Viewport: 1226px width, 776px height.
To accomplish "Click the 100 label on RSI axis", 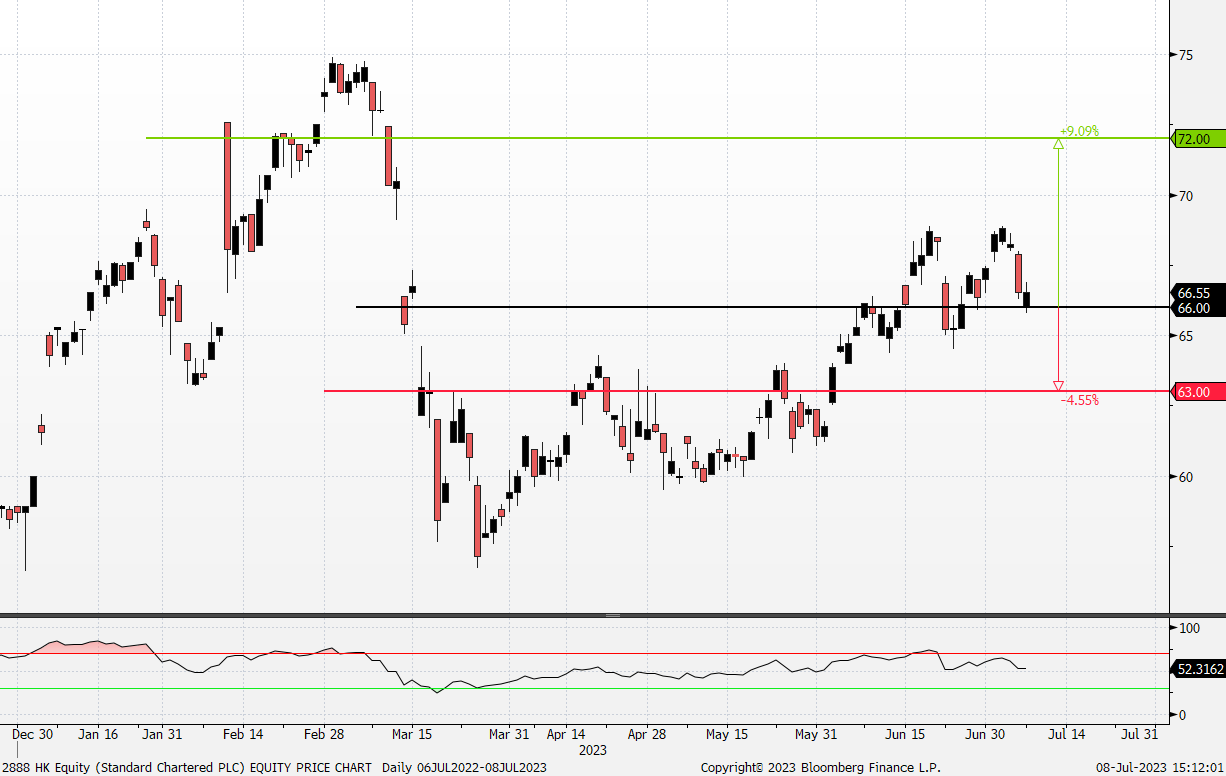I will [x=1189, y=628].
